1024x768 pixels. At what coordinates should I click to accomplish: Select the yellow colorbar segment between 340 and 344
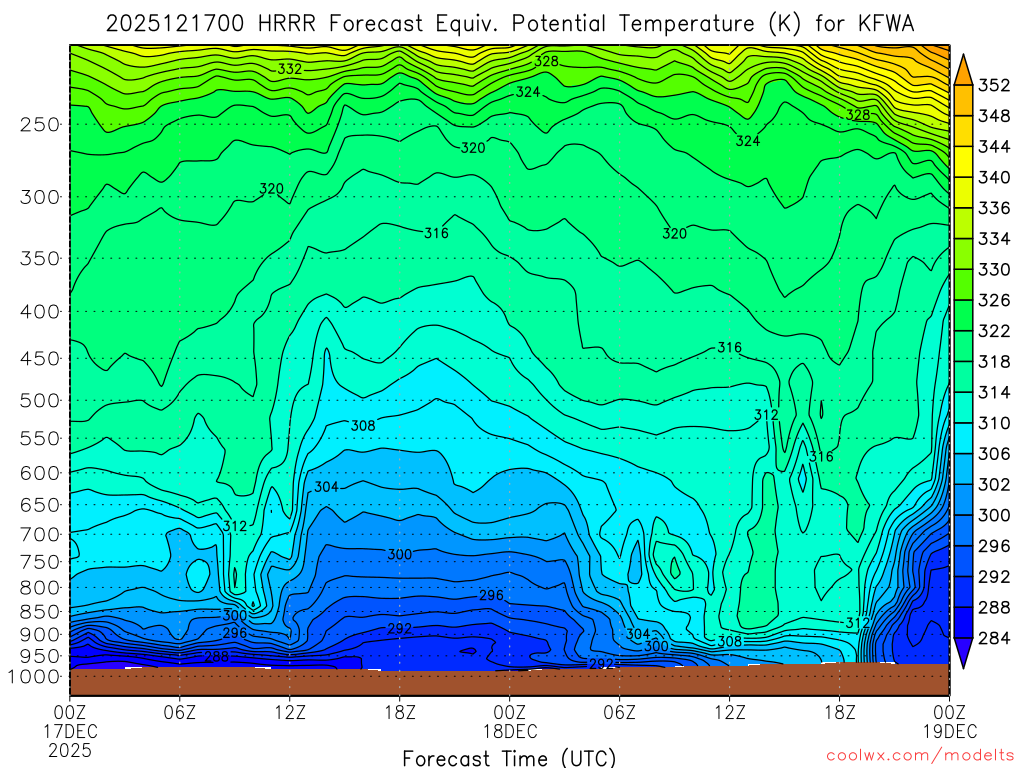[963, 161]
